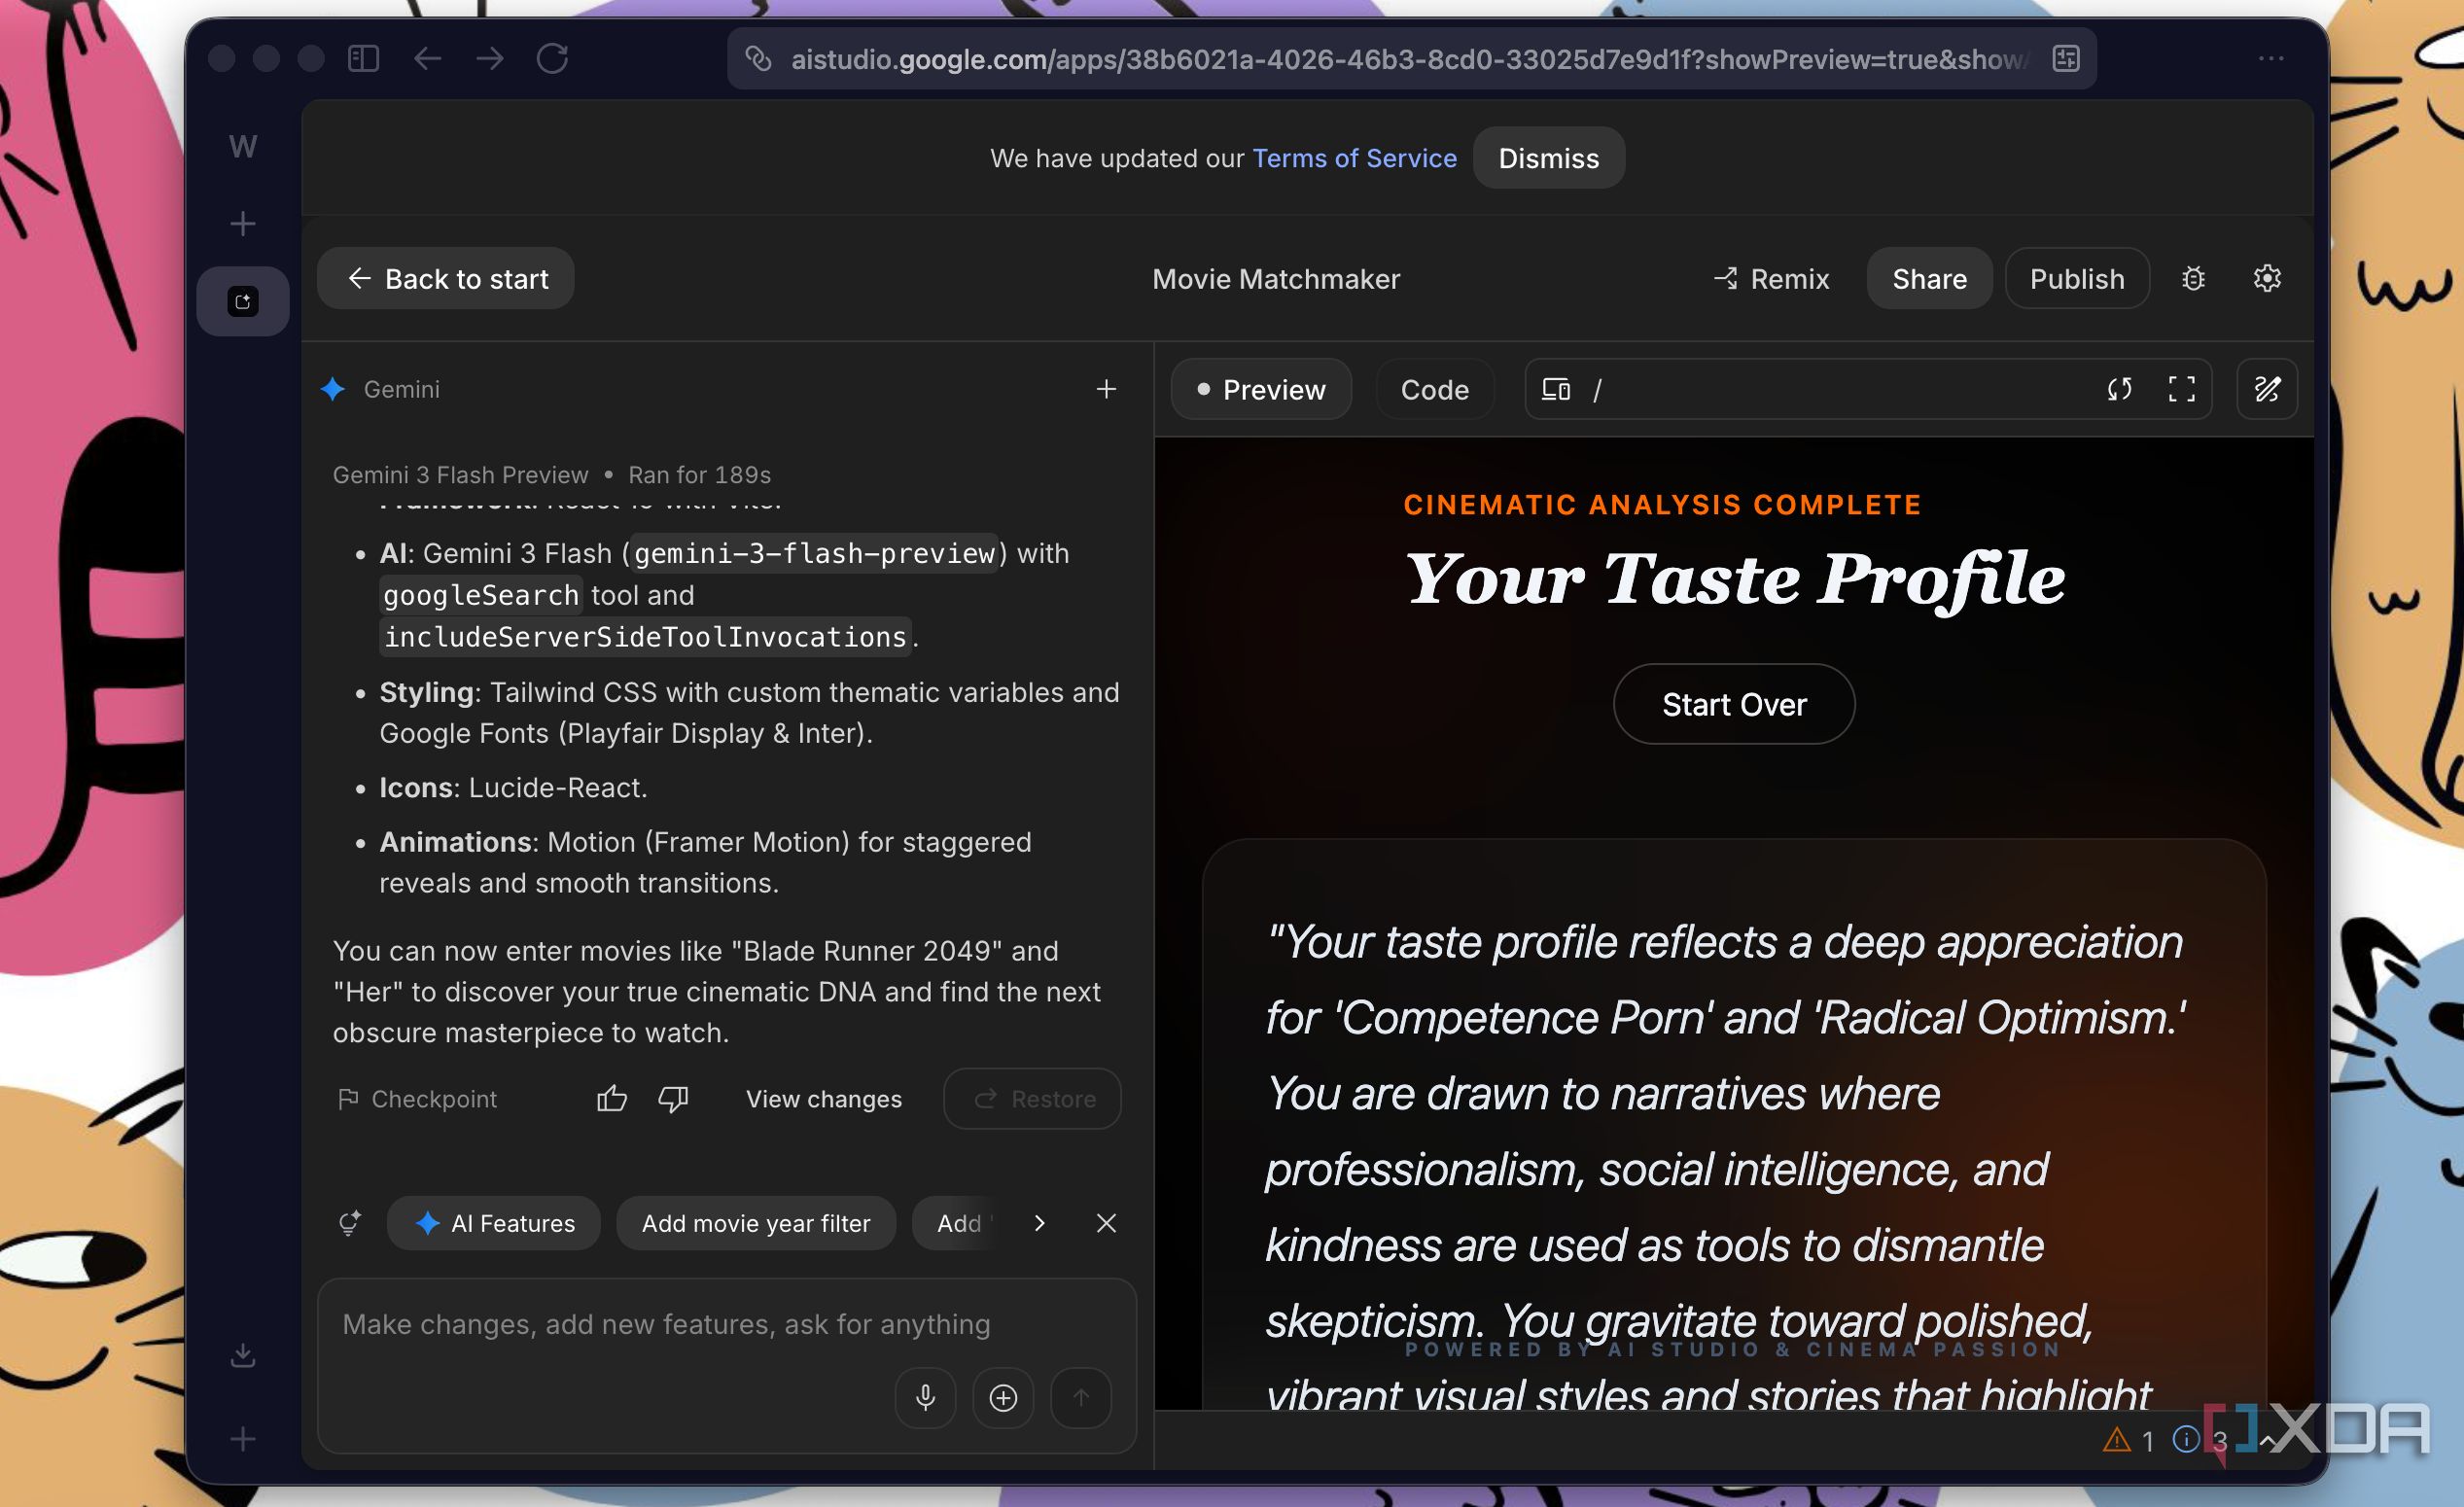Click the Checkpoint flag label

417,1099
